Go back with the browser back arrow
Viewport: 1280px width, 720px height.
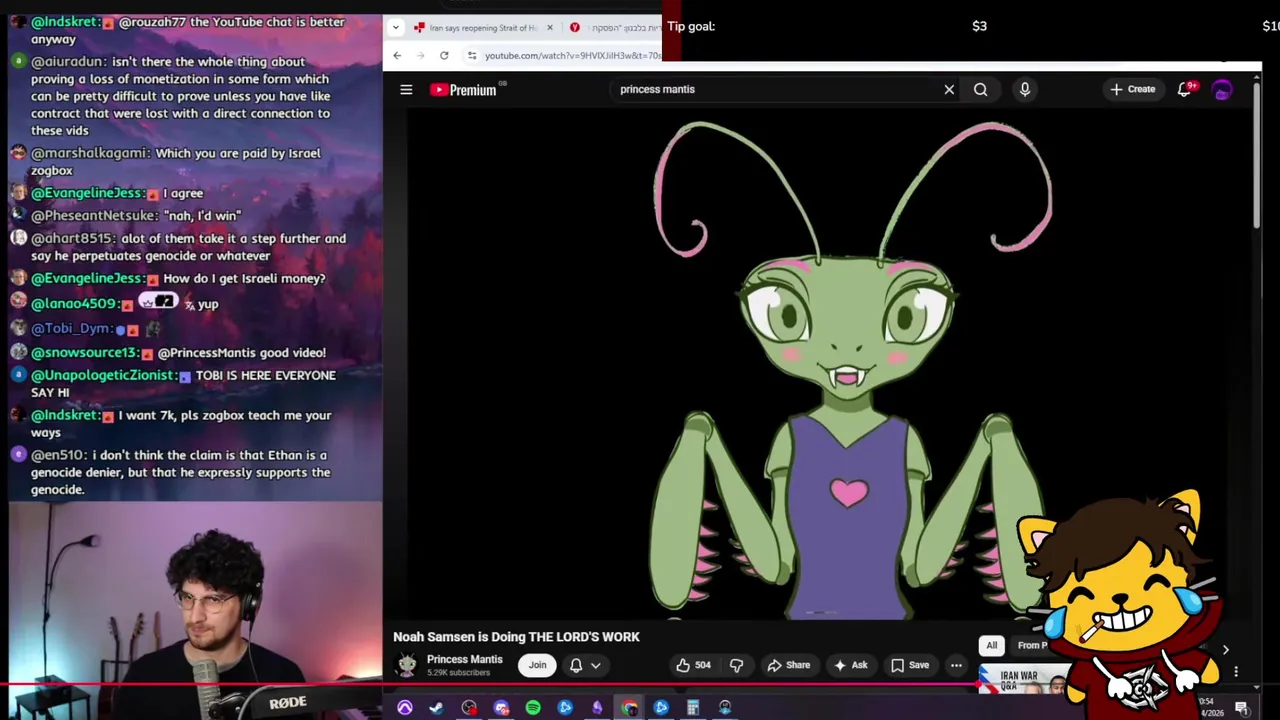(397, 55)
